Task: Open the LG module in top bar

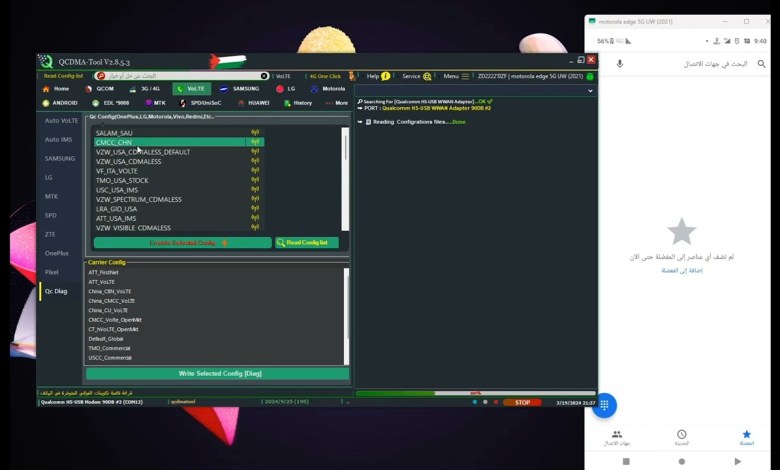Action: point(286,89)
